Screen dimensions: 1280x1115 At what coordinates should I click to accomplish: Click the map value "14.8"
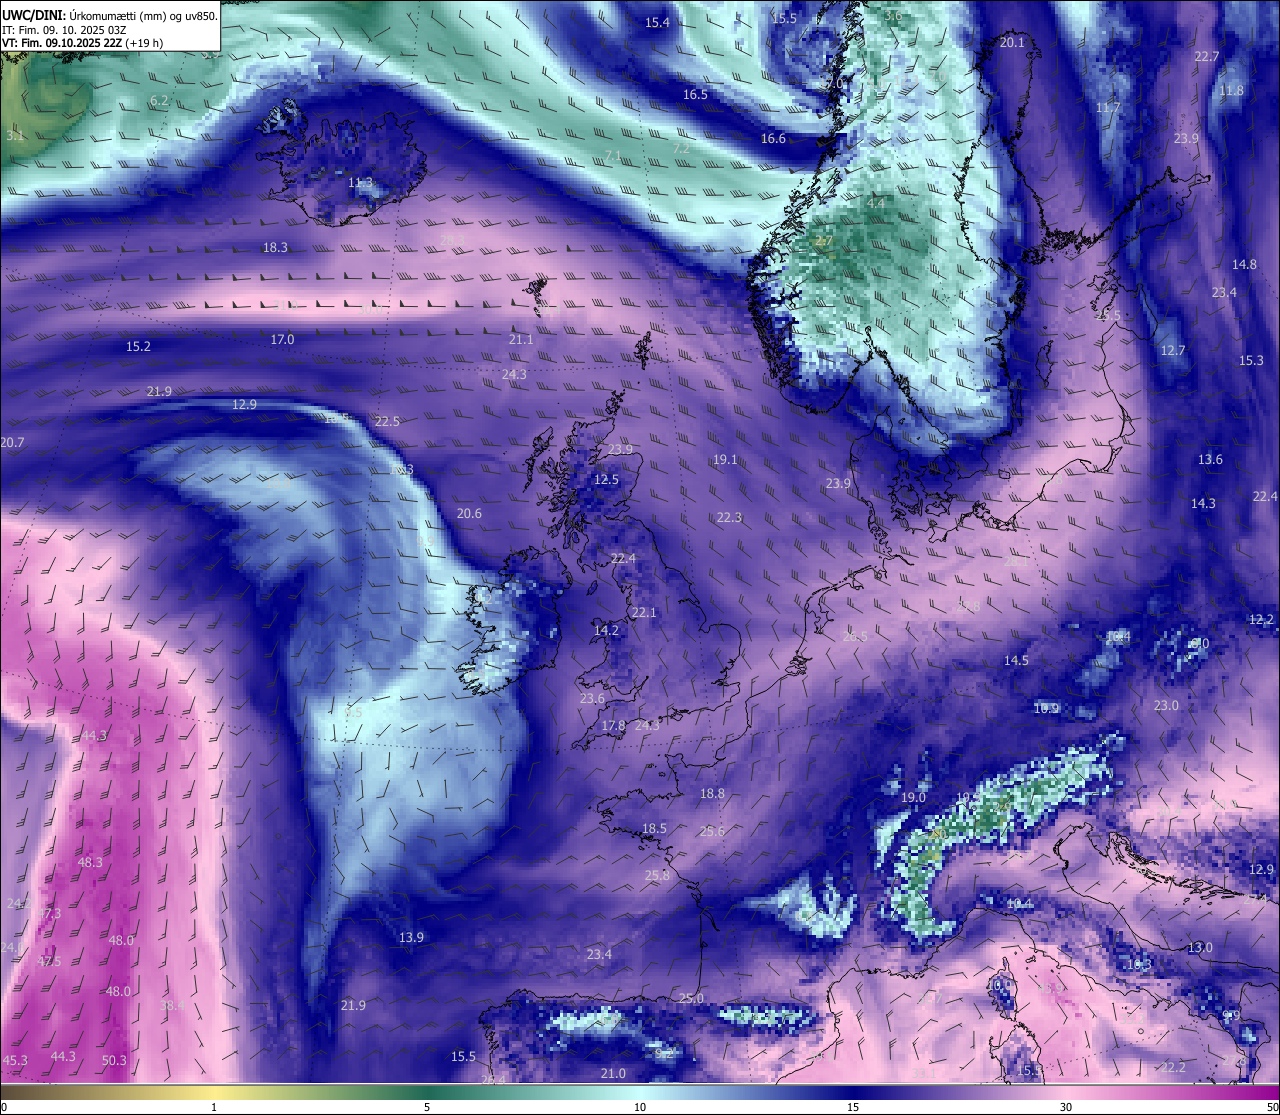pyautogui.click(x=1244, y=264)
